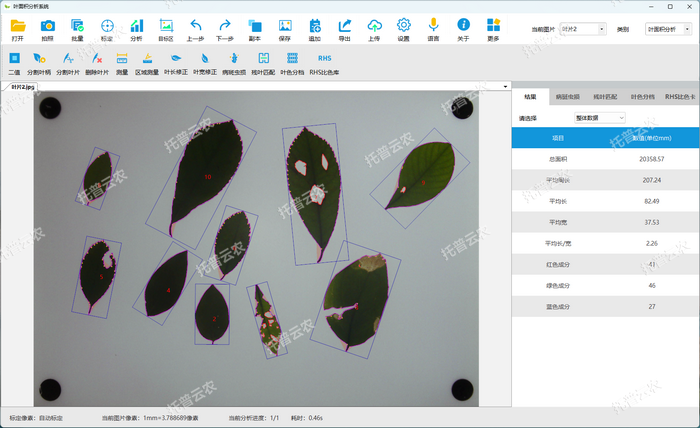Click the 叶片2.jpg image tab
Viewport: 700px width, 428px height.
coord(22,87)
